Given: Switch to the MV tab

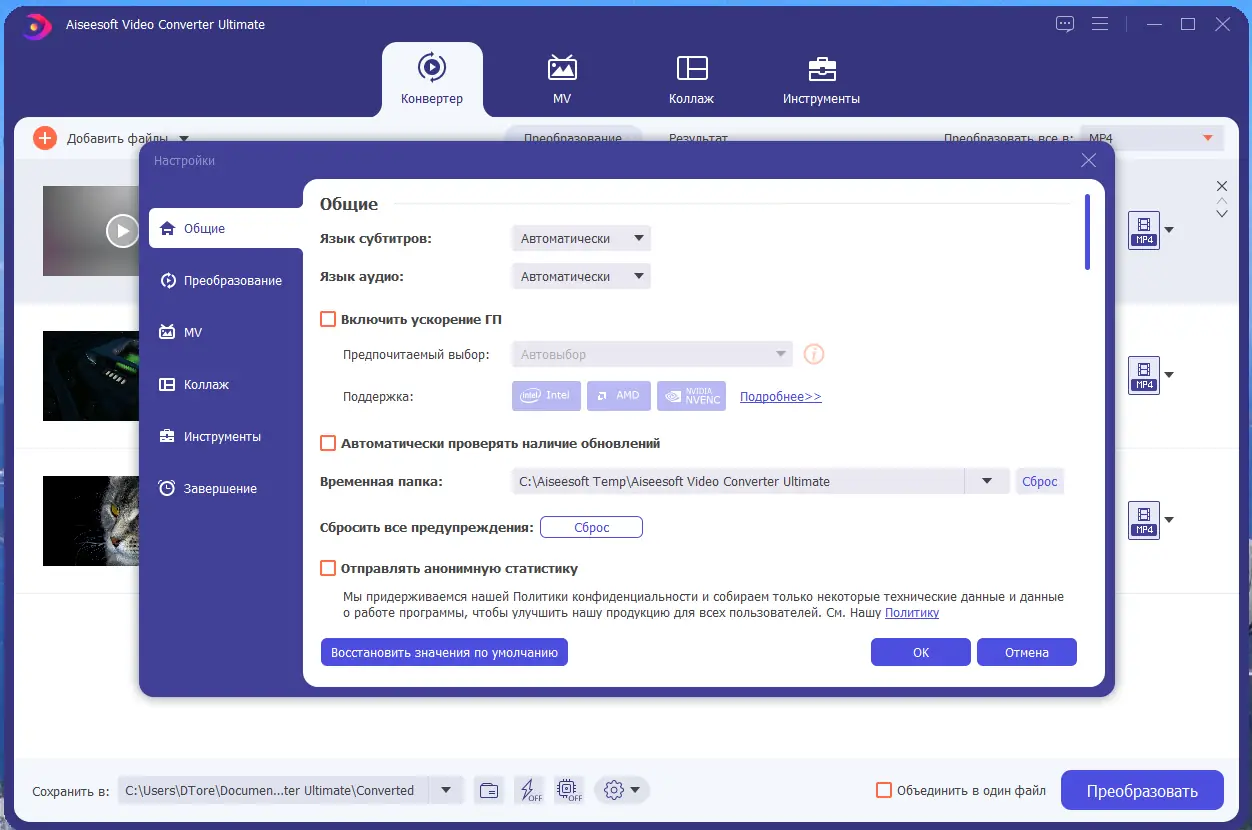Looking at the screenshot, I should pos(562,79).
